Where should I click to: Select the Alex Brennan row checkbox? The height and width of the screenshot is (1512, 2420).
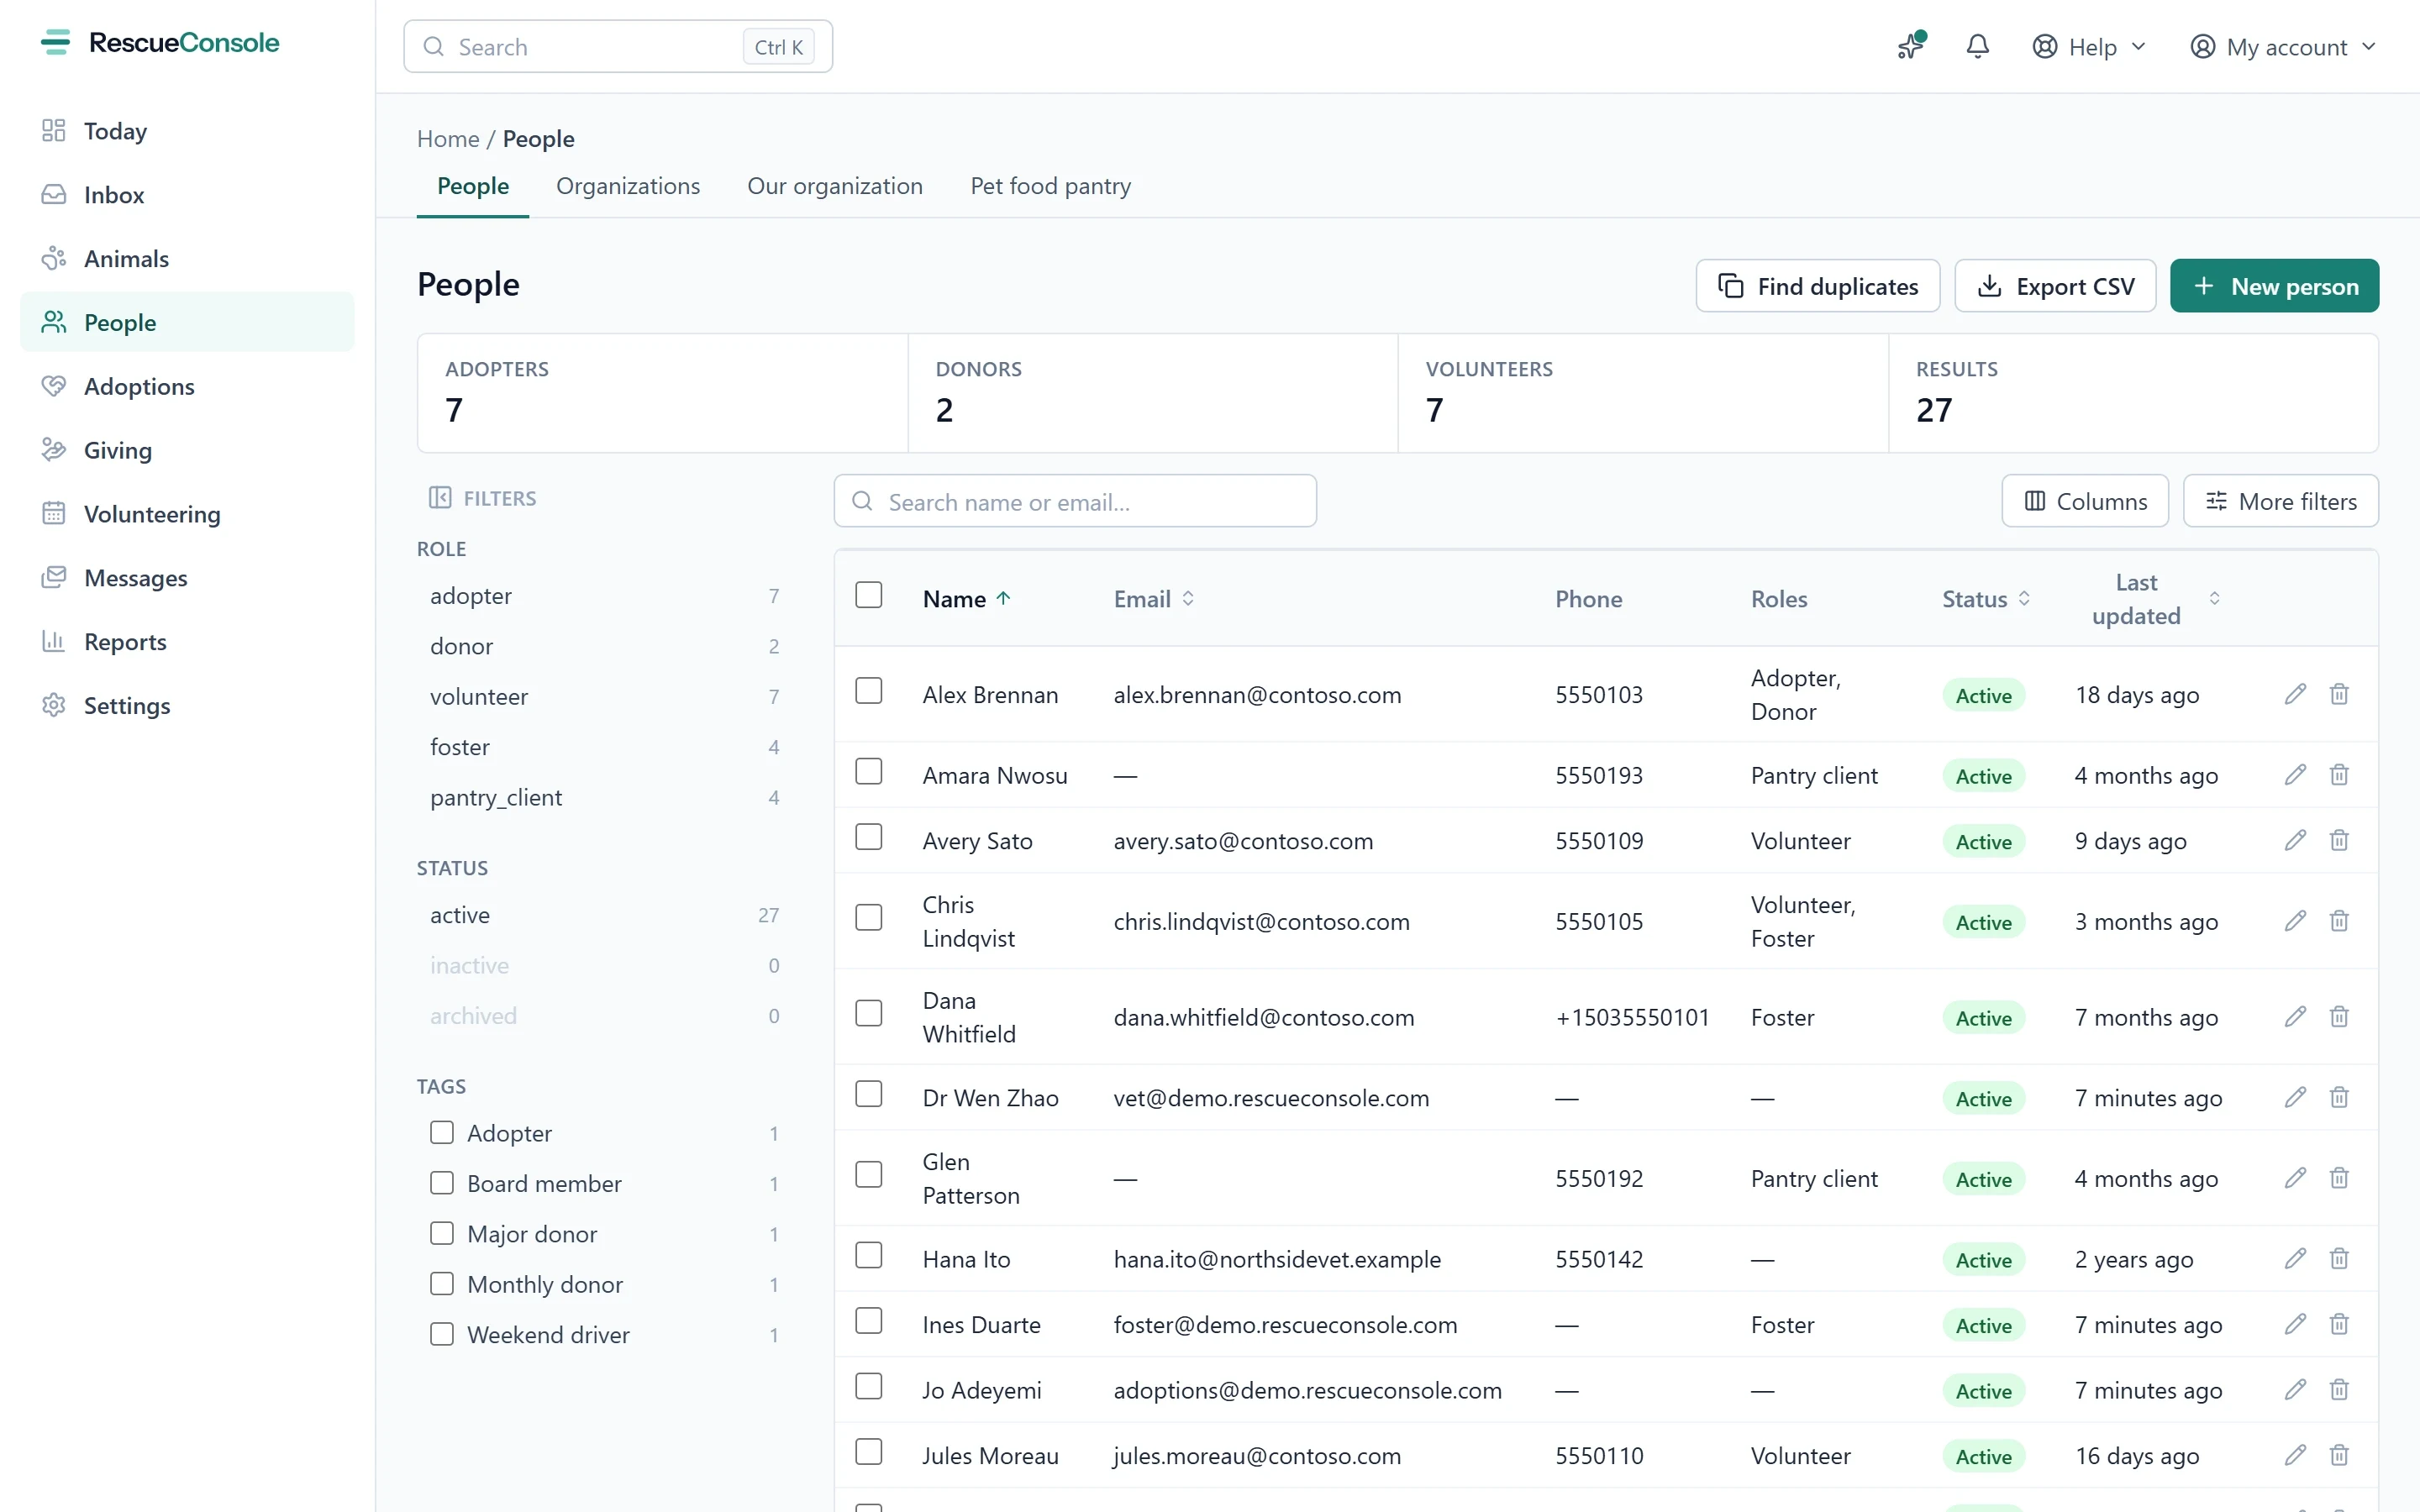[x=869, y=692]
